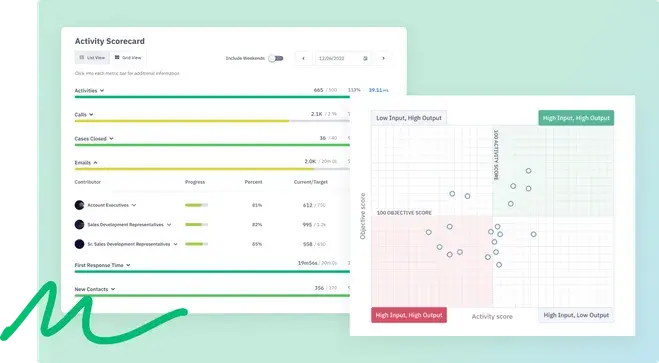Click the 356 value in New Contacts row
The width and height of the screenshot is (659, 363).
tap(319, 288)
